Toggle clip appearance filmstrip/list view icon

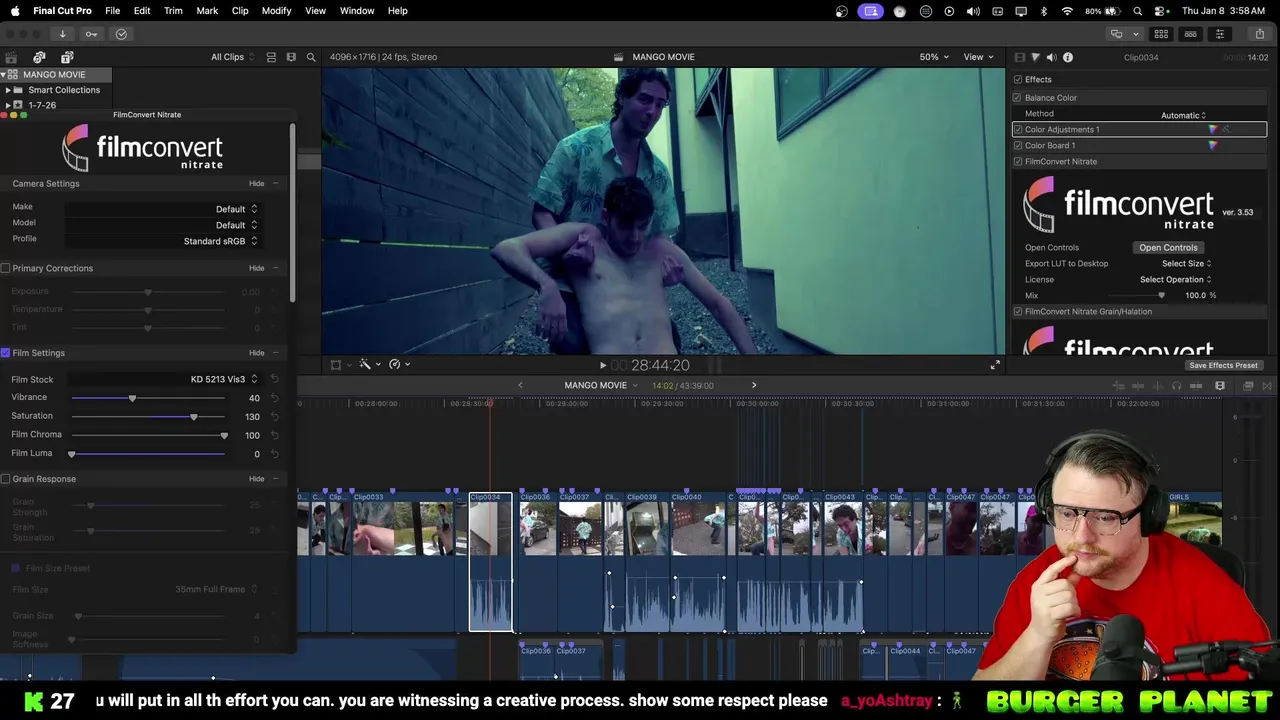pos(271,57)
